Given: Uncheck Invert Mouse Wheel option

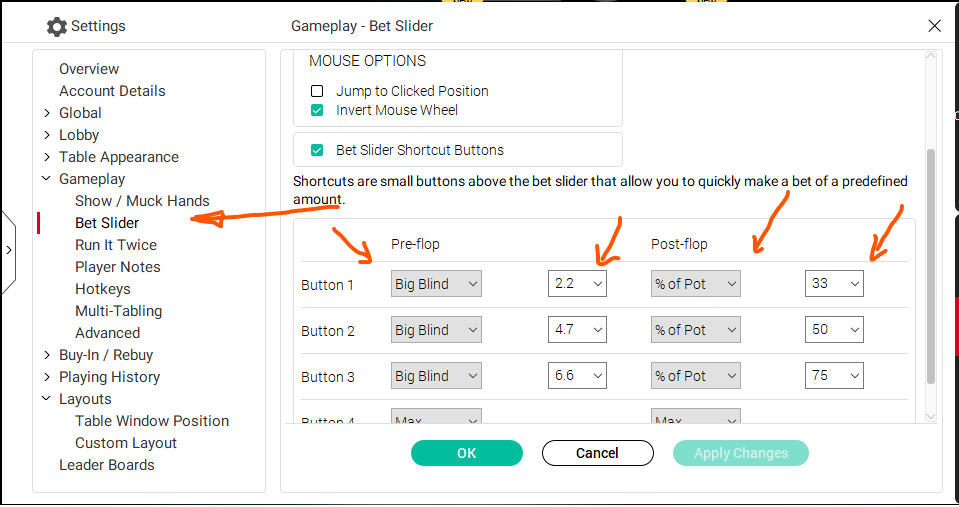Looking at the screenshot, I should pos(317,110).
